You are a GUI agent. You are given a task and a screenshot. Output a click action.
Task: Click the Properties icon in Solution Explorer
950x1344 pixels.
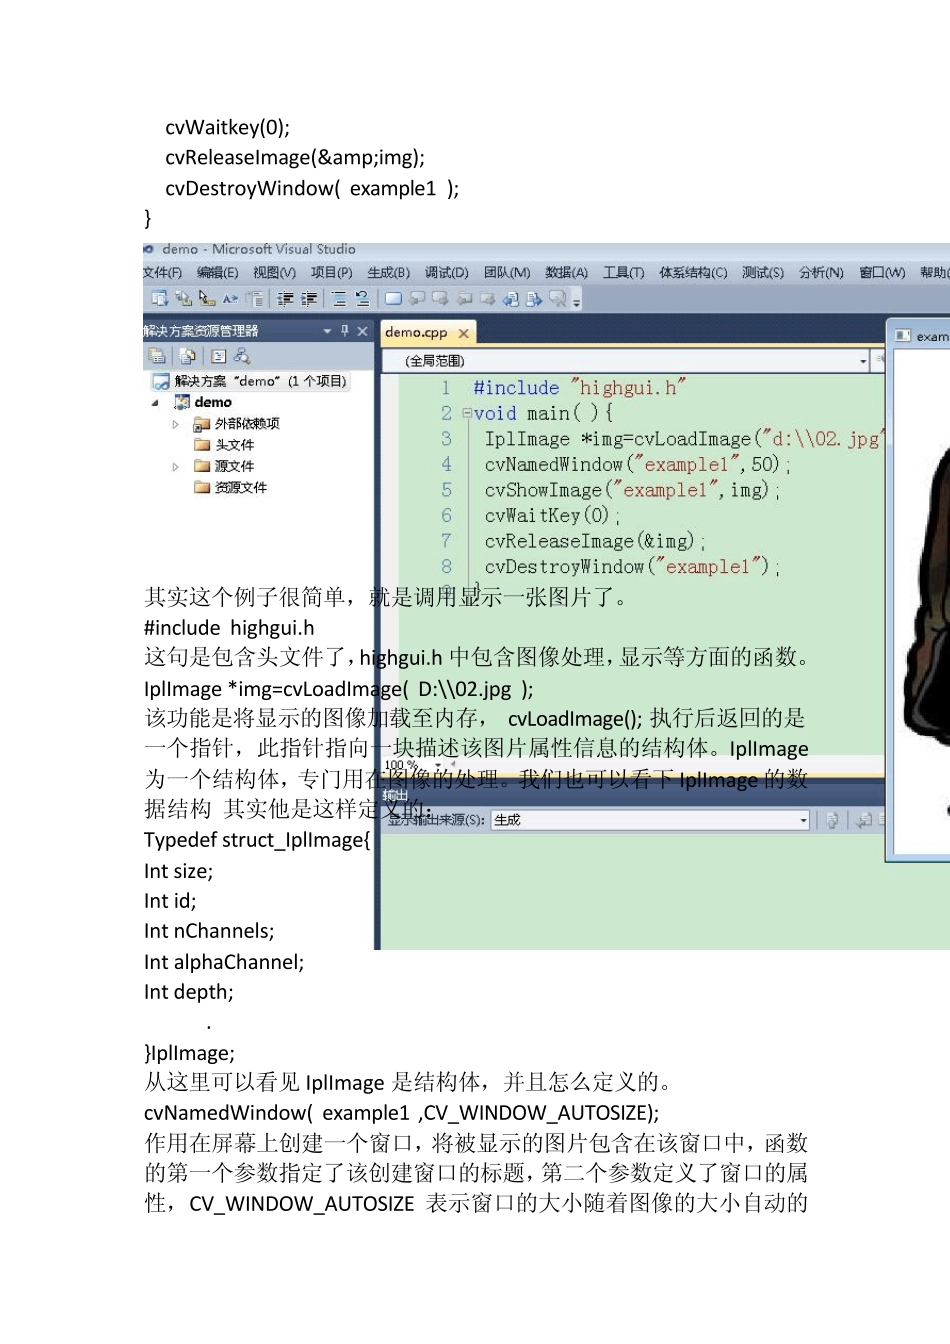(156, 355)
